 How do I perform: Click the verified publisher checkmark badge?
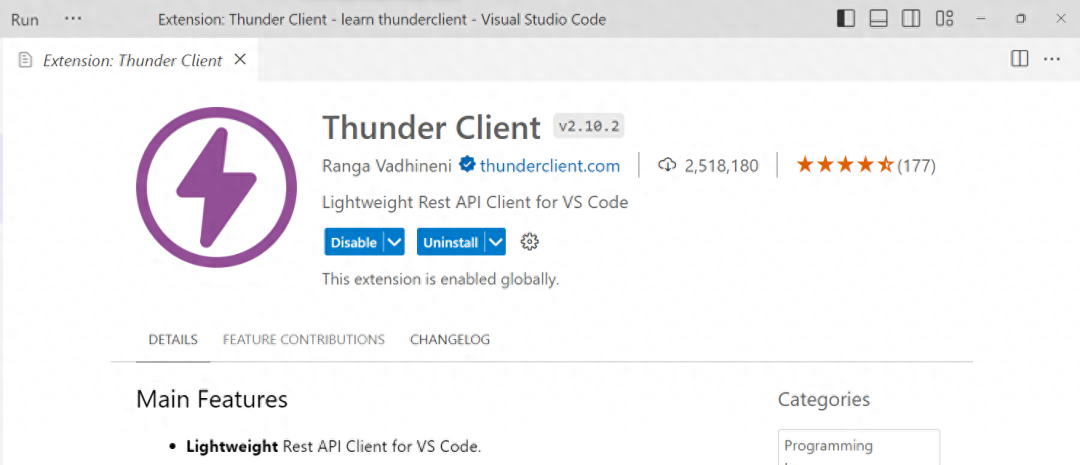pyautogui.click(x=468, y=165)
